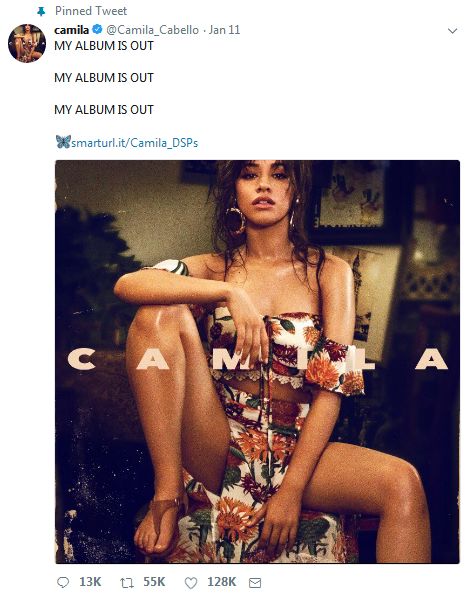Like the tweet with the heart icon
The width and height of the screenshot is (467, 593).
(191, 583)
